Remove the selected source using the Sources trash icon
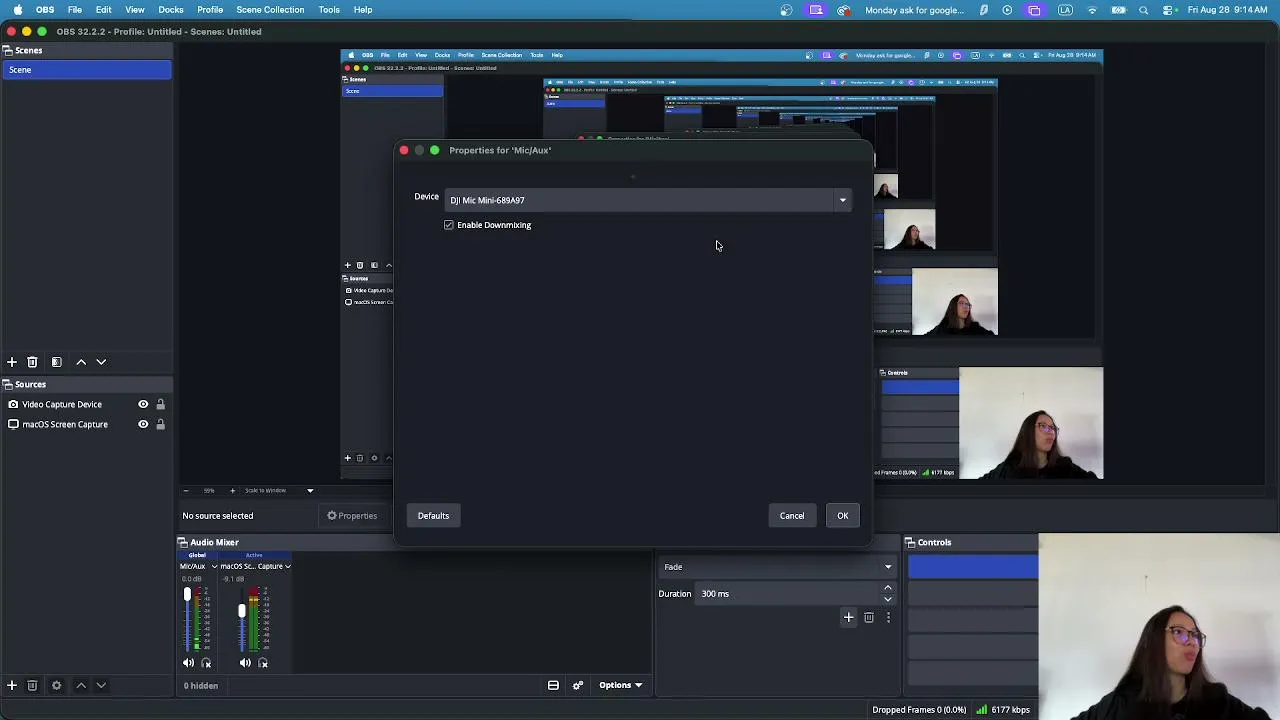Screen dimensions: 1280x720 (32, 685)
